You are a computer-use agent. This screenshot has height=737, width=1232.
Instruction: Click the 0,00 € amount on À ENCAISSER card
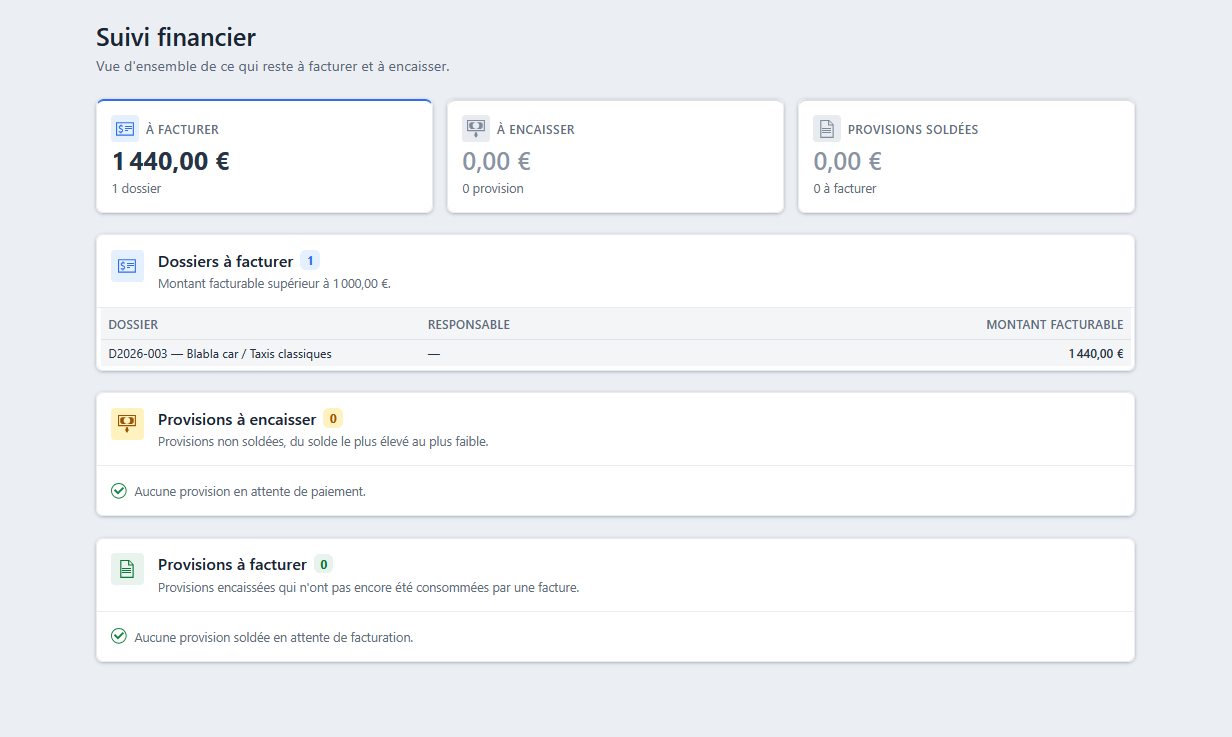[x=496, y=161]
